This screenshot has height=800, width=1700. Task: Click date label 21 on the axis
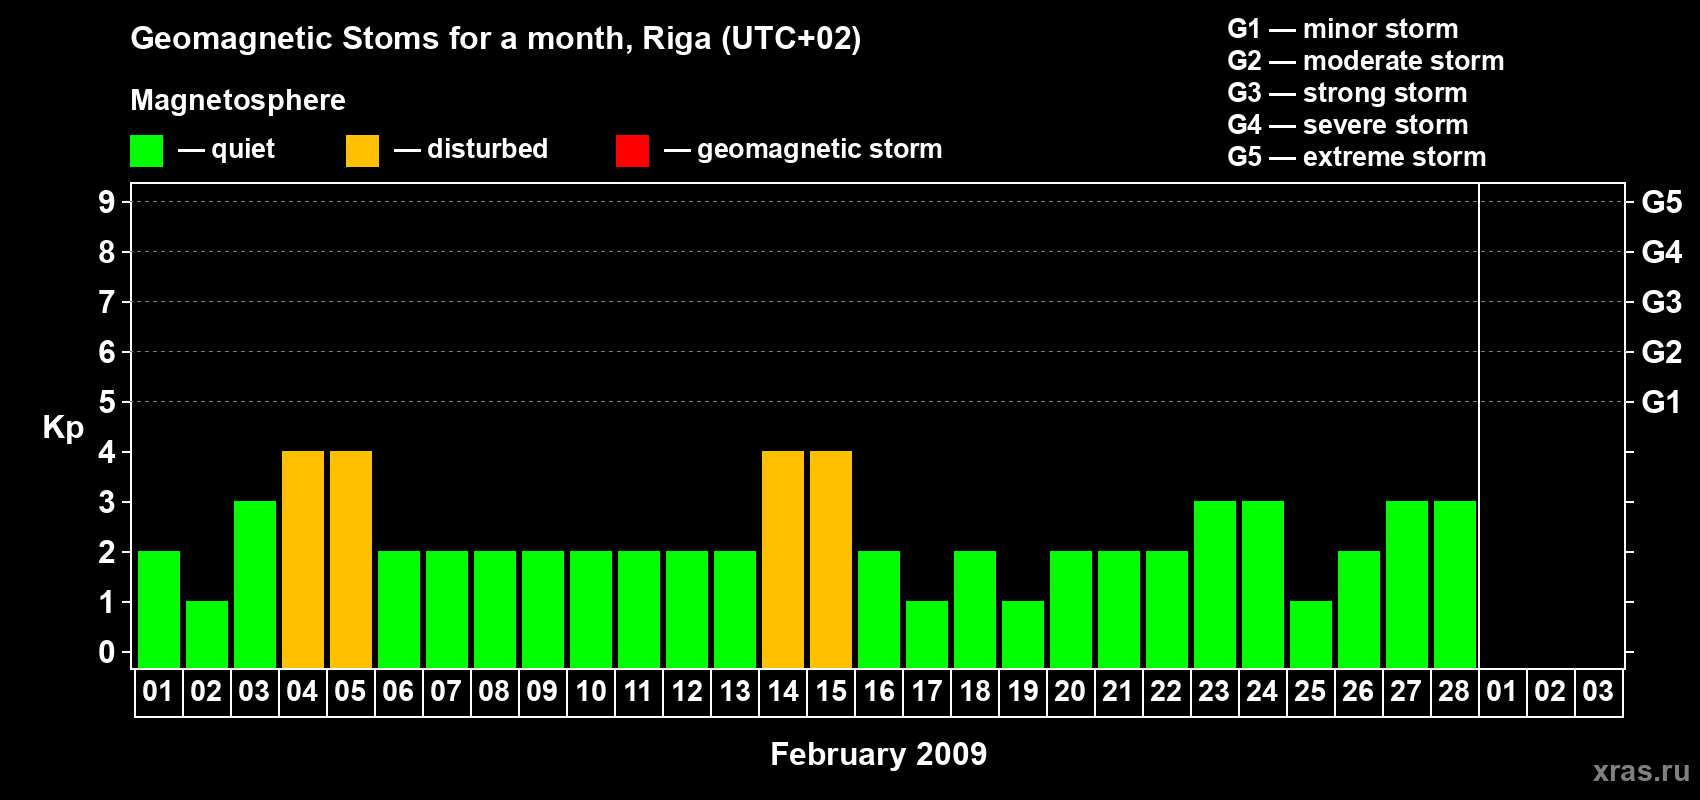click(1118, 691)
